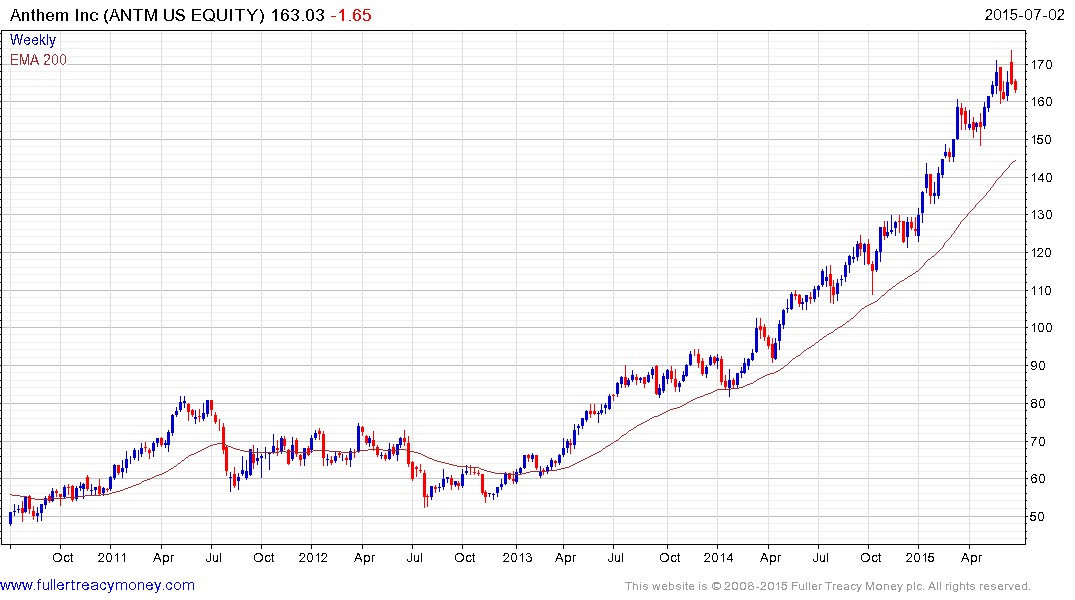This screenshot has width=1075, height=600.
Task: Click the 160 price axis label
Action: pyautogui.click(x=1041, y=101)
